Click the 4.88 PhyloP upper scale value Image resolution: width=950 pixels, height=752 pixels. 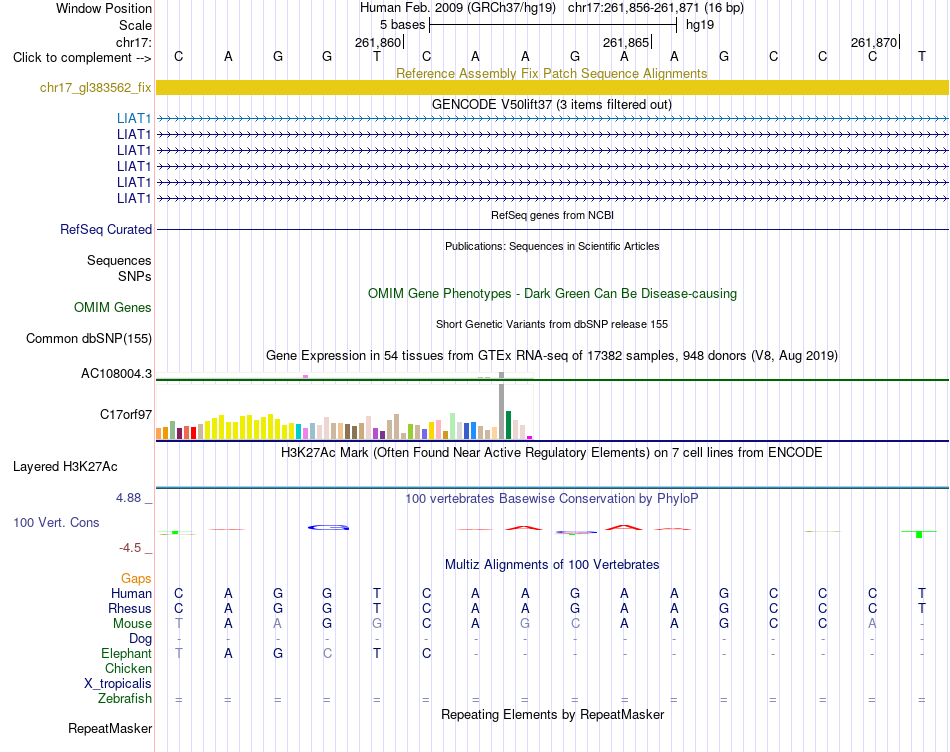pyautogui.click(x=128, y=498)
